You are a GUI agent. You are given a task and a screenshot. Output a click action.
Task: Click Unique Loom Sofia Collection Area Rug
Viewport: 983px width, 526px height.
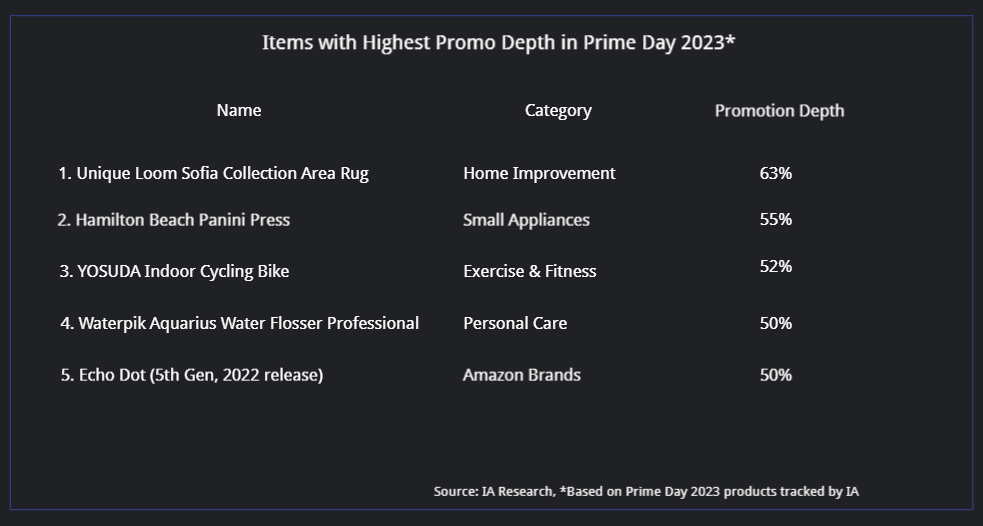(213, 174)
